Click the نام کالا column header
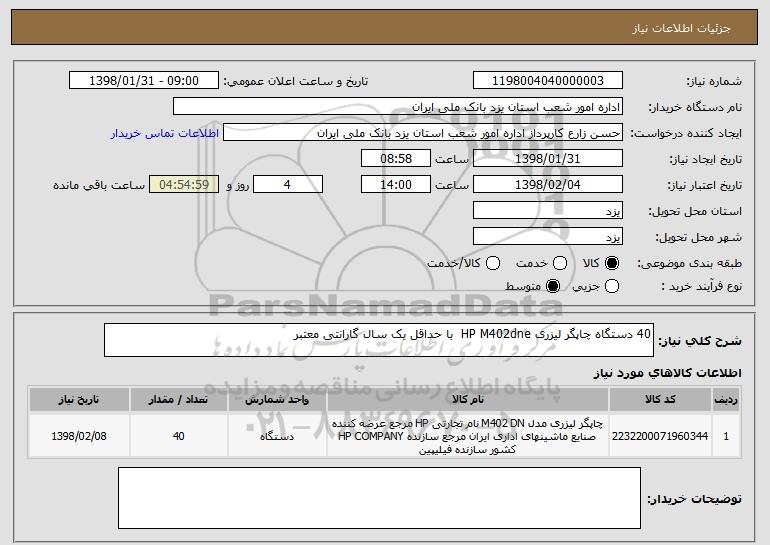 (x=468, y=400)
